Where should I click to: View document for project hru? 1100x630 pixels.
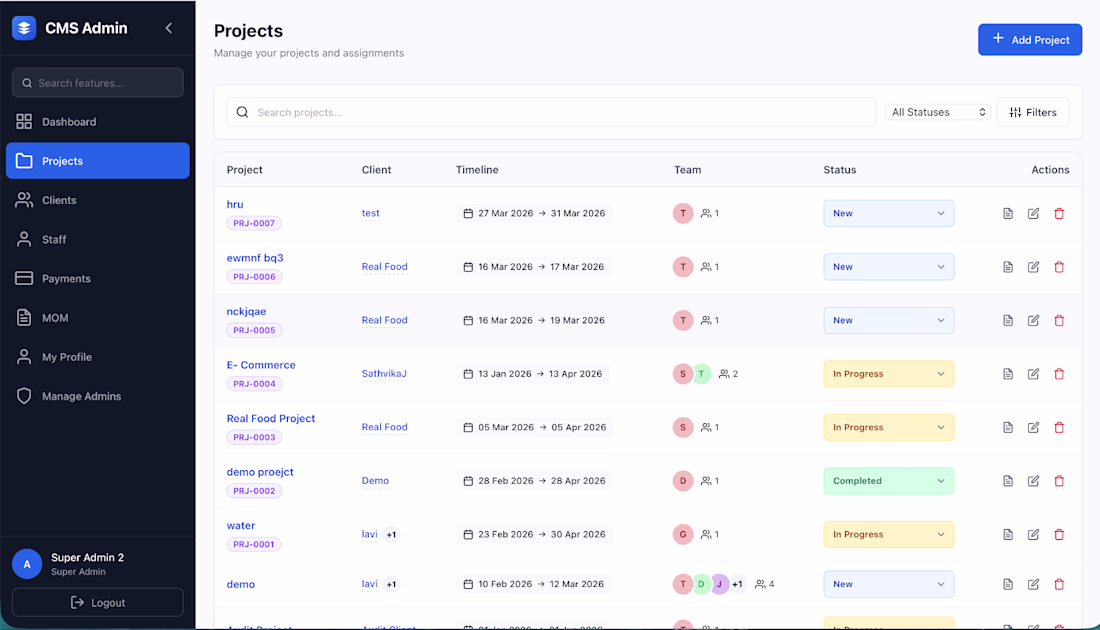coord(1007,213)
